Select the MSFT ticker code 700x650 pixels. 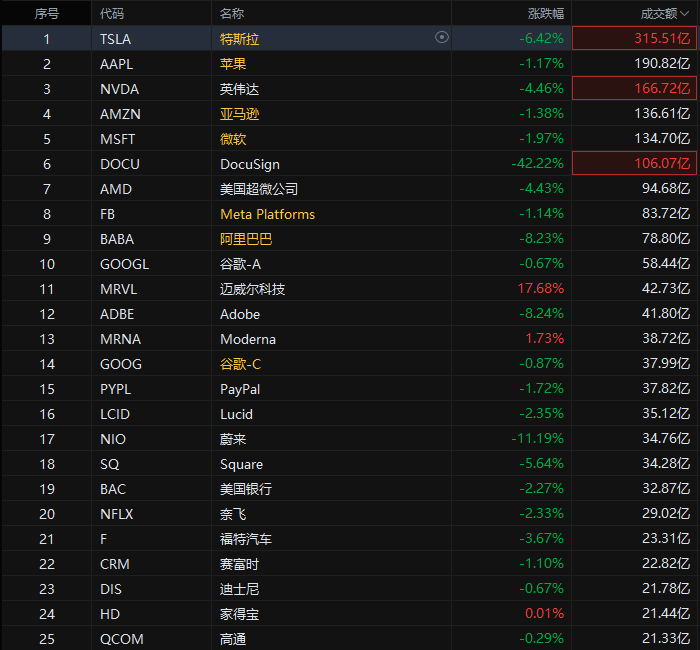coord(117,139)
